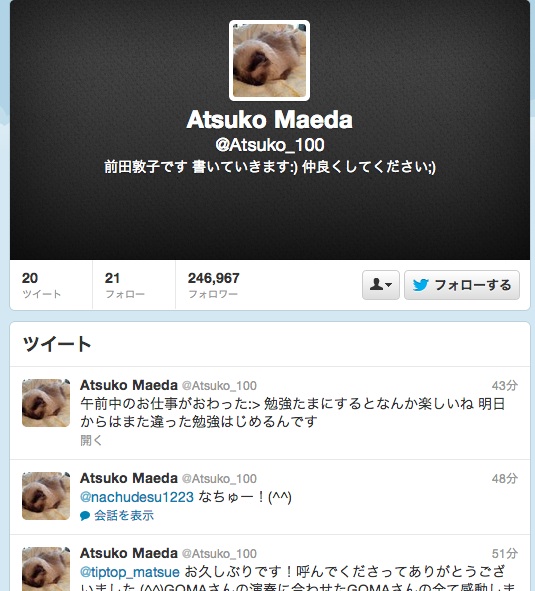Click the 48分 timestamp on second tweet
The height and width of the screenshot is (591, 535).
click(x=504, y=479)
